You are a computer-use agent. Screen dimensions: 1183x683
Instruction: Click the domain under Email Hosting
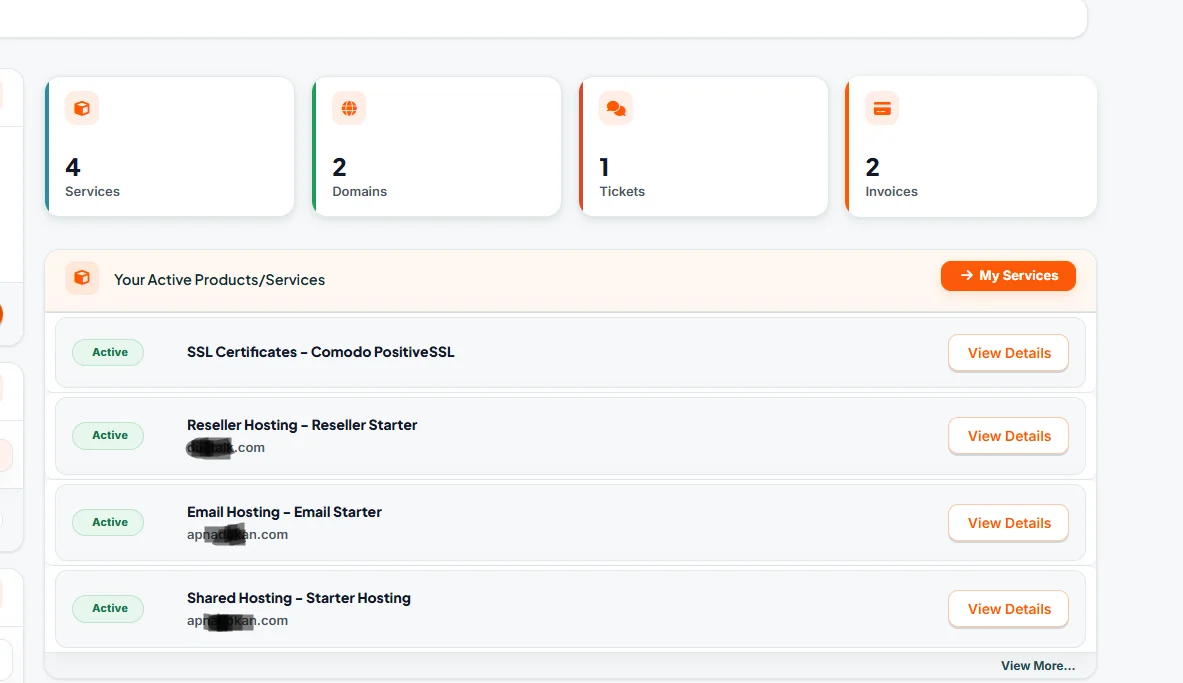(237, 534)
